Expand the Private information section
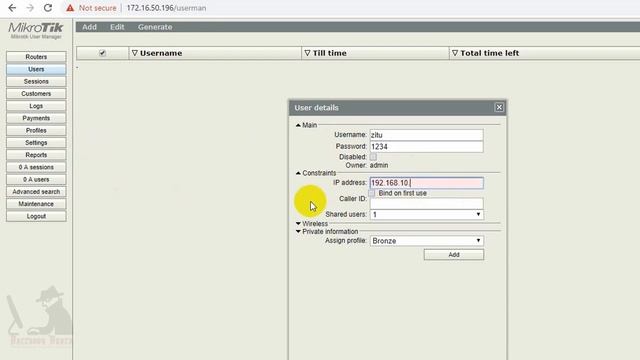 click(x=298, y=231)
